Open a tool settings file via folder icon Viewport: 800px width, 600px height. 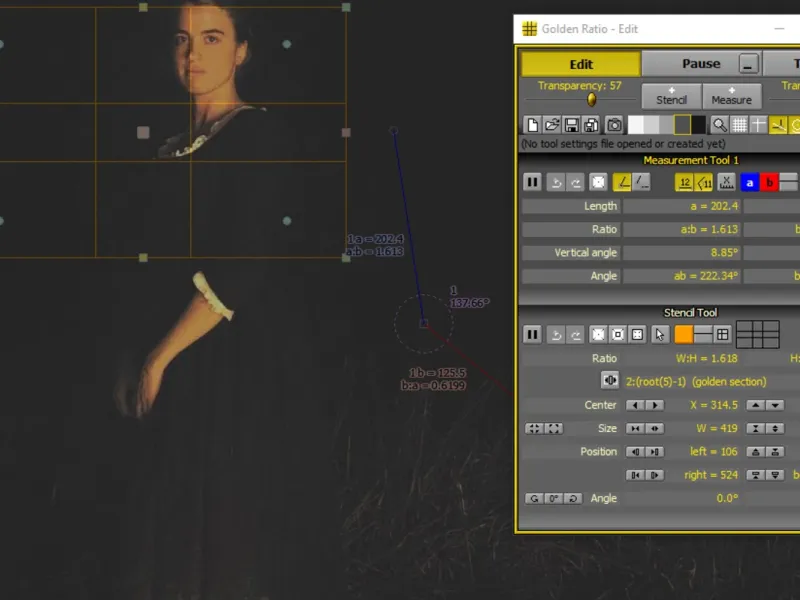tap(552, 125)
